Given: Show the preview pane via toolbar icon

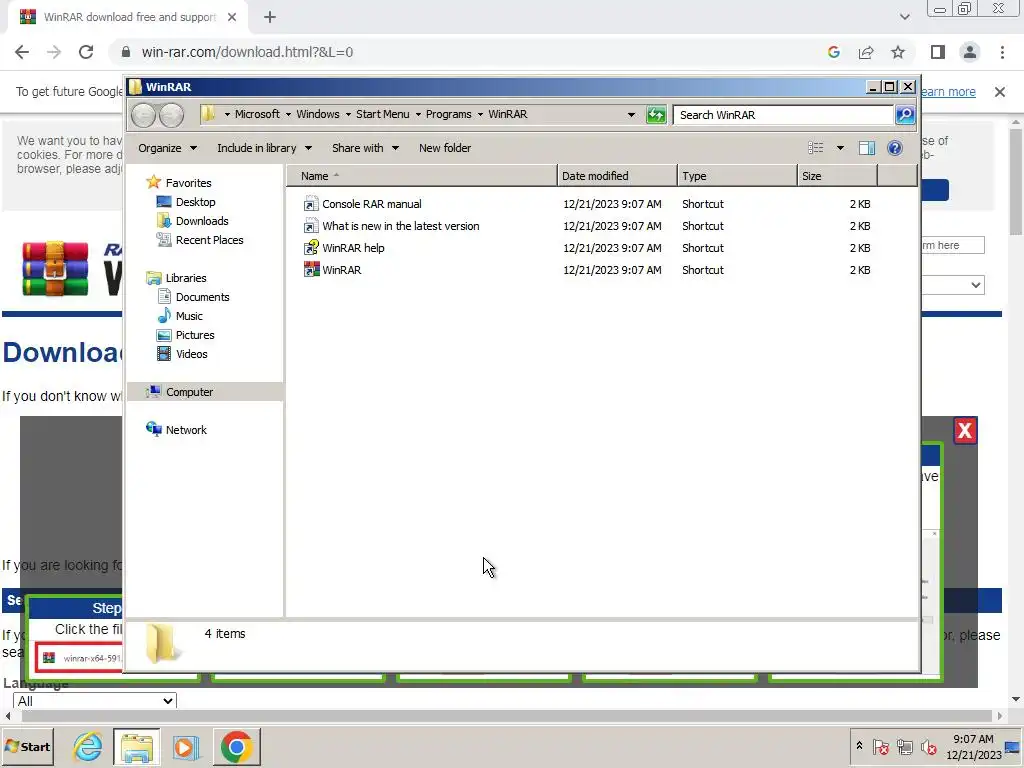Looking at the screenshot, I should [867, 148].
